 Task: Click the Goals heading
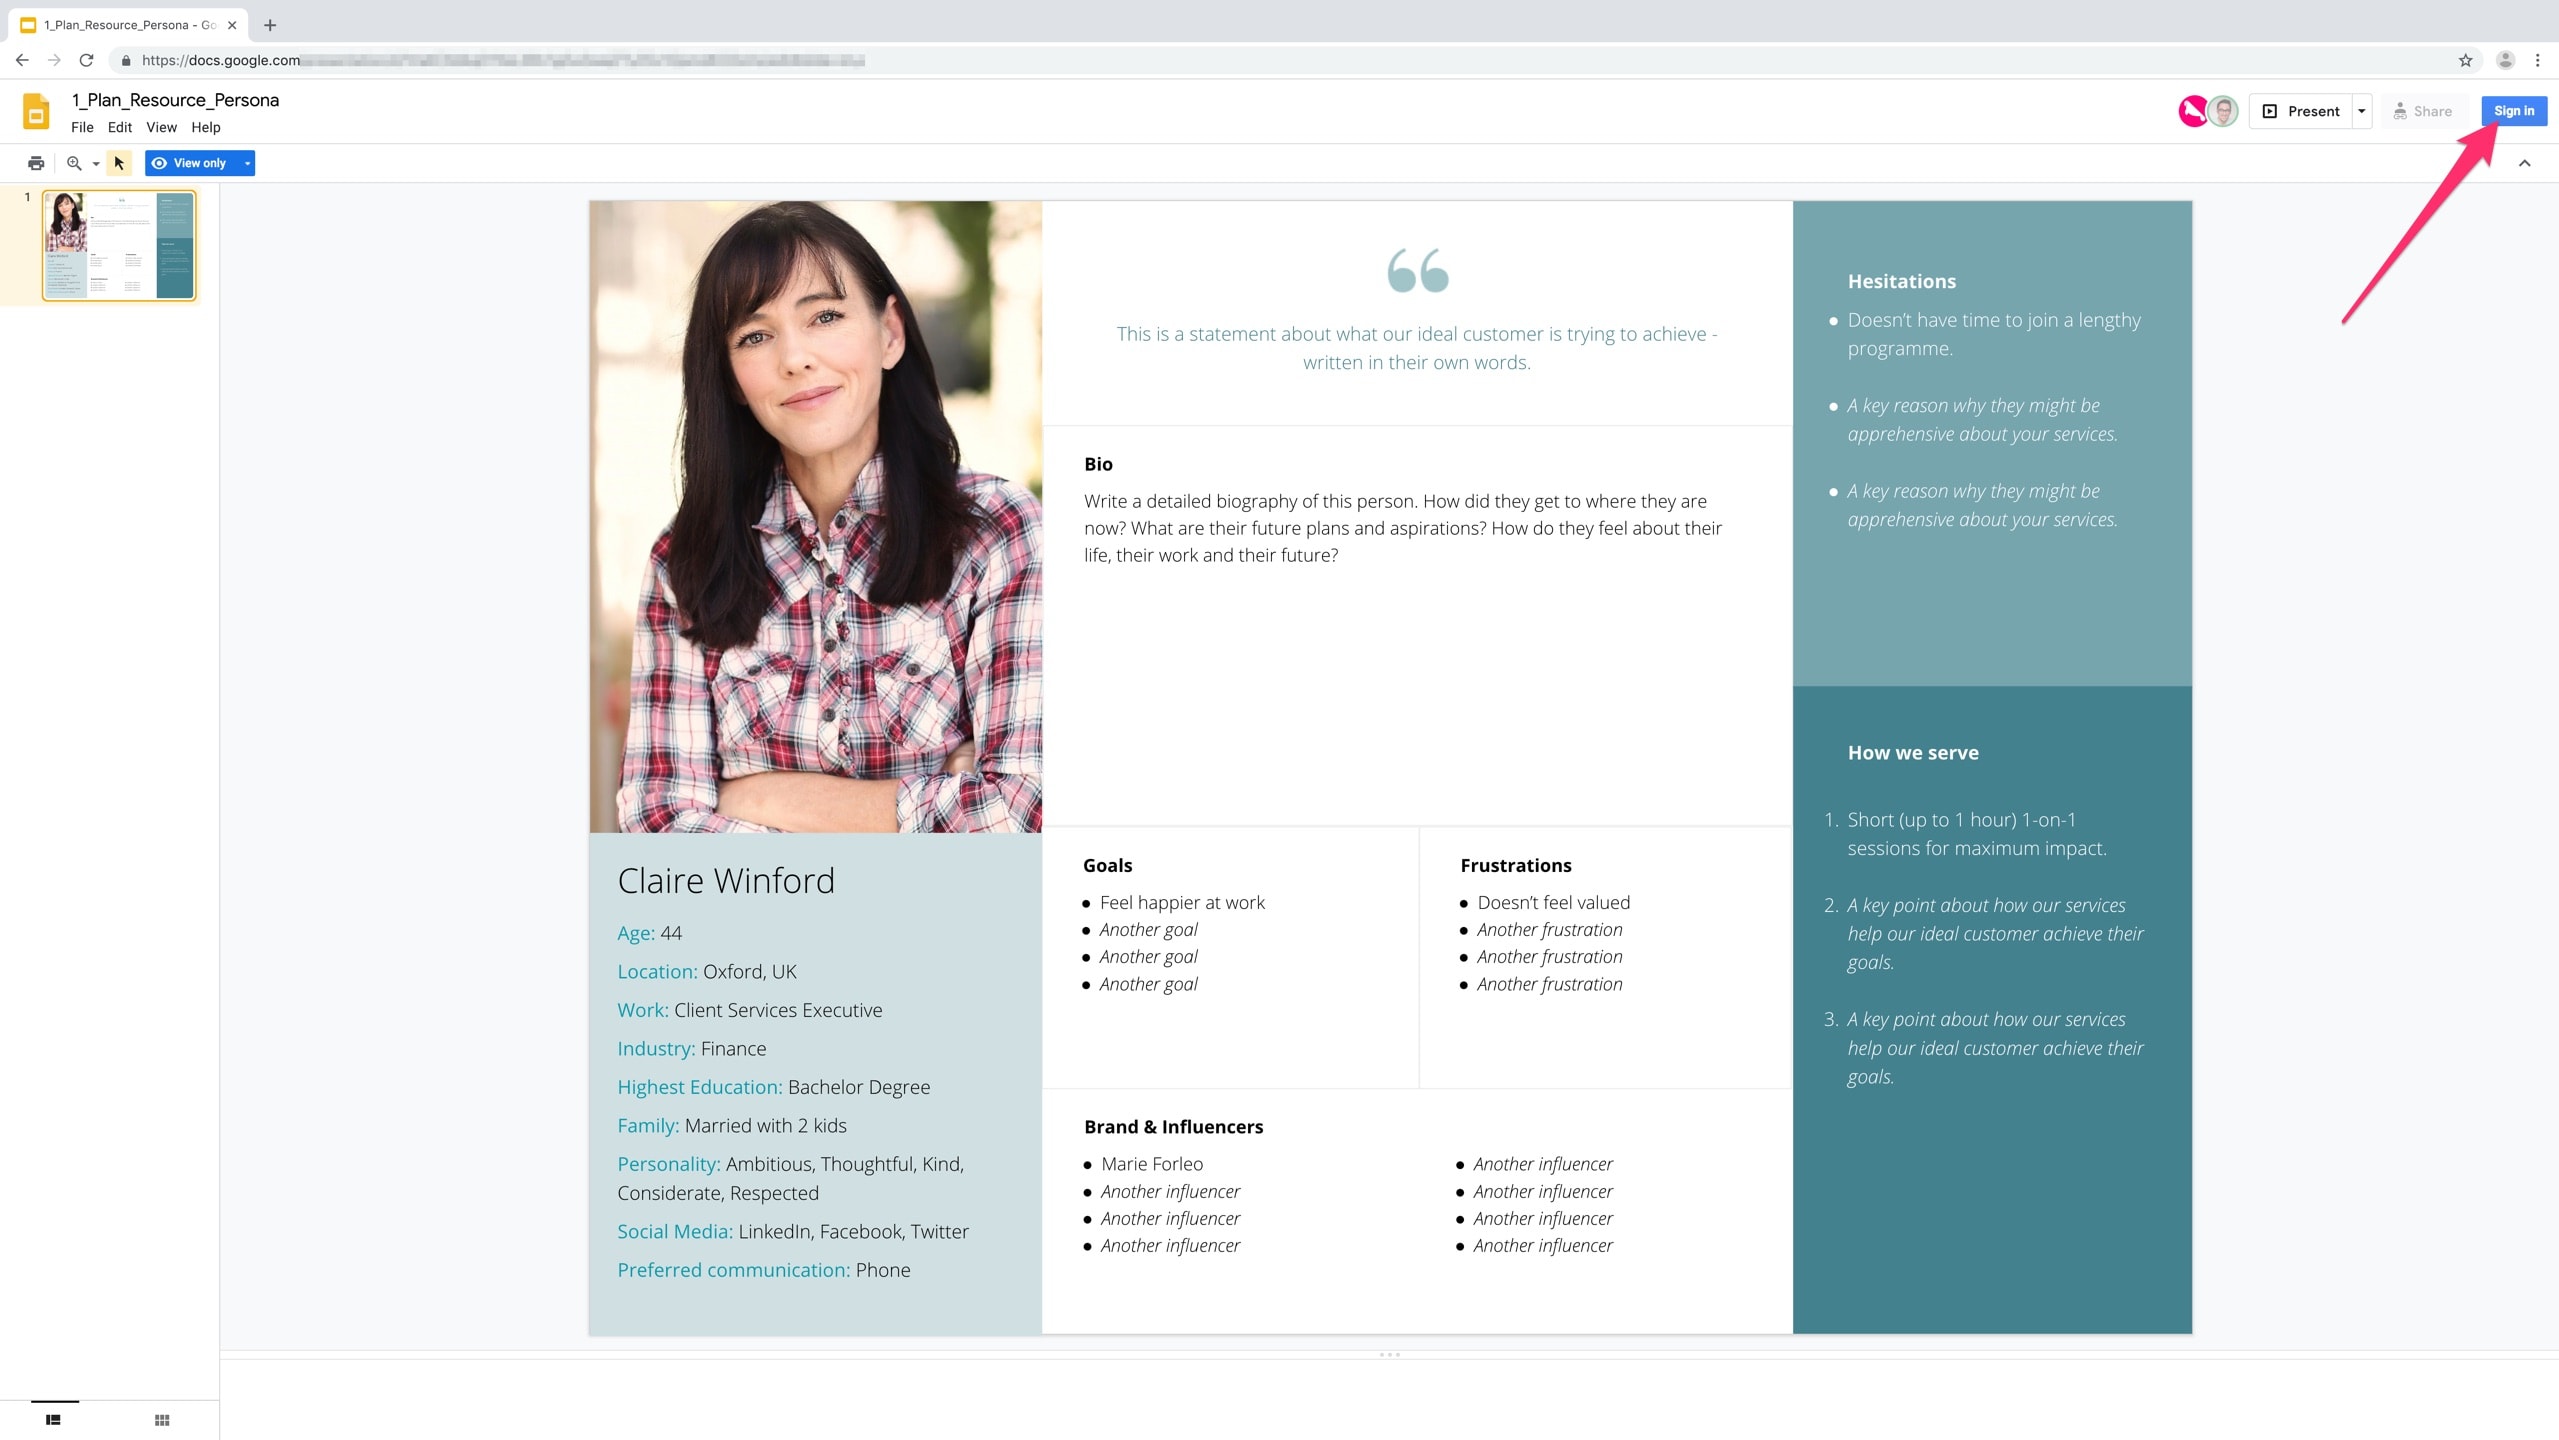click(1107, 865)
